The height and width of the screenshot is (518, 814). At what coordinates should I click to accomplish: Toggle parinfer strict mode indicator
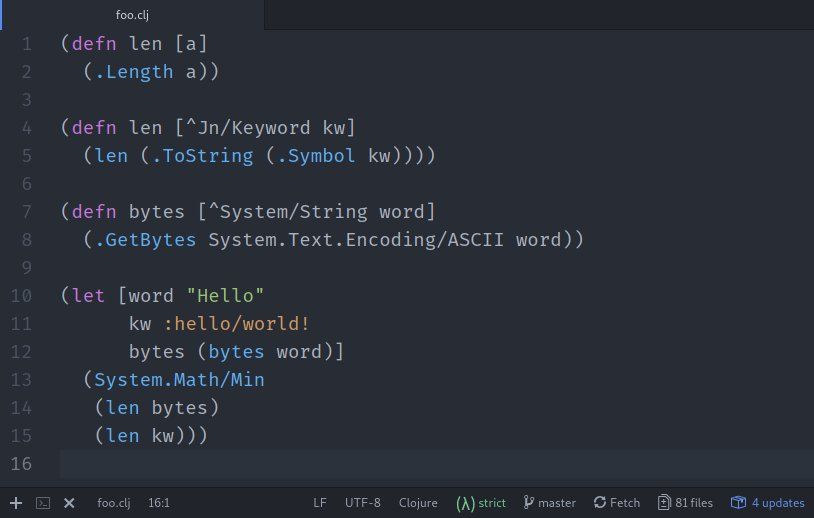pyautogui.click(x=481, y=503)
